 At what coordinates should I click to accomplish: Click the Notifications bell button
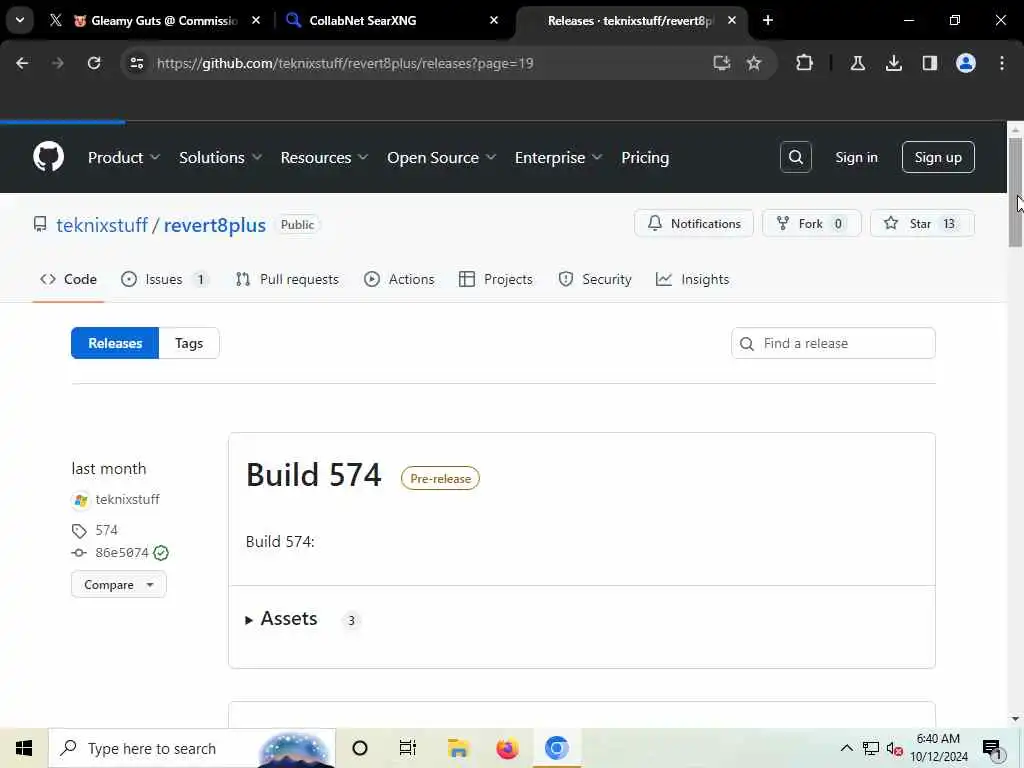(694, 223)
